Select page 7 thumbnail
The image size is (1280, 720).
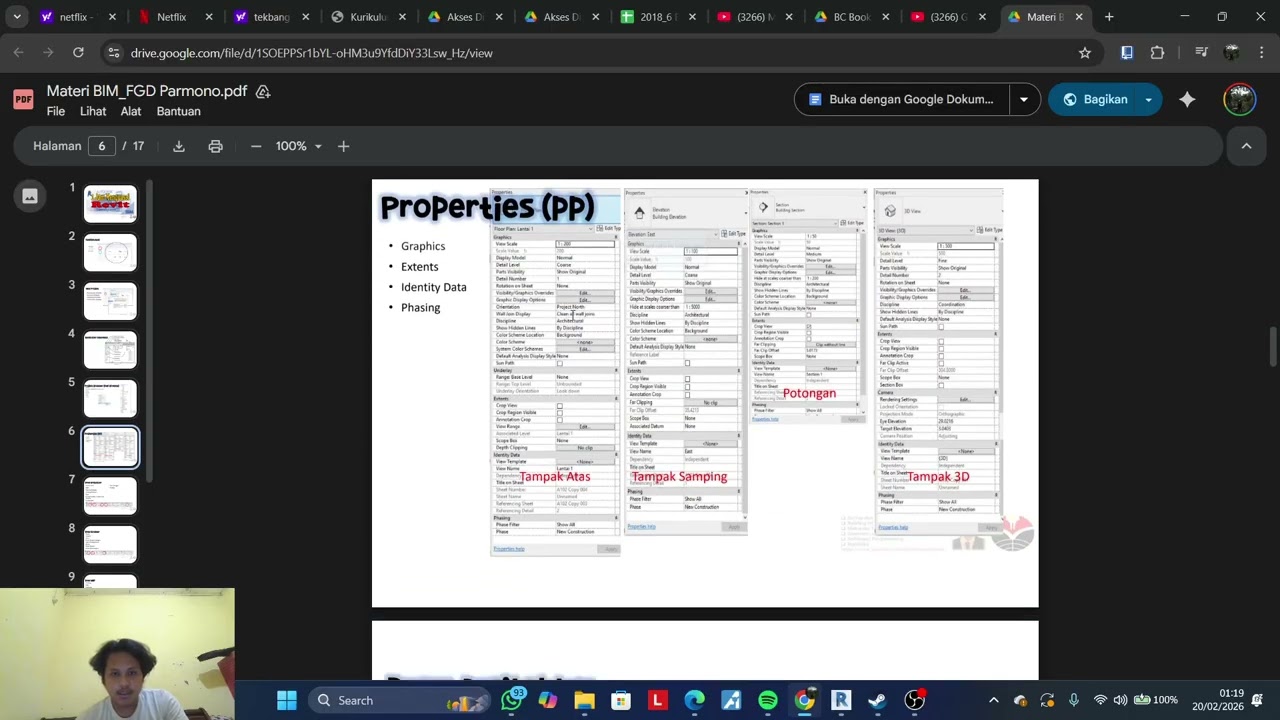(x=110, y=496)
